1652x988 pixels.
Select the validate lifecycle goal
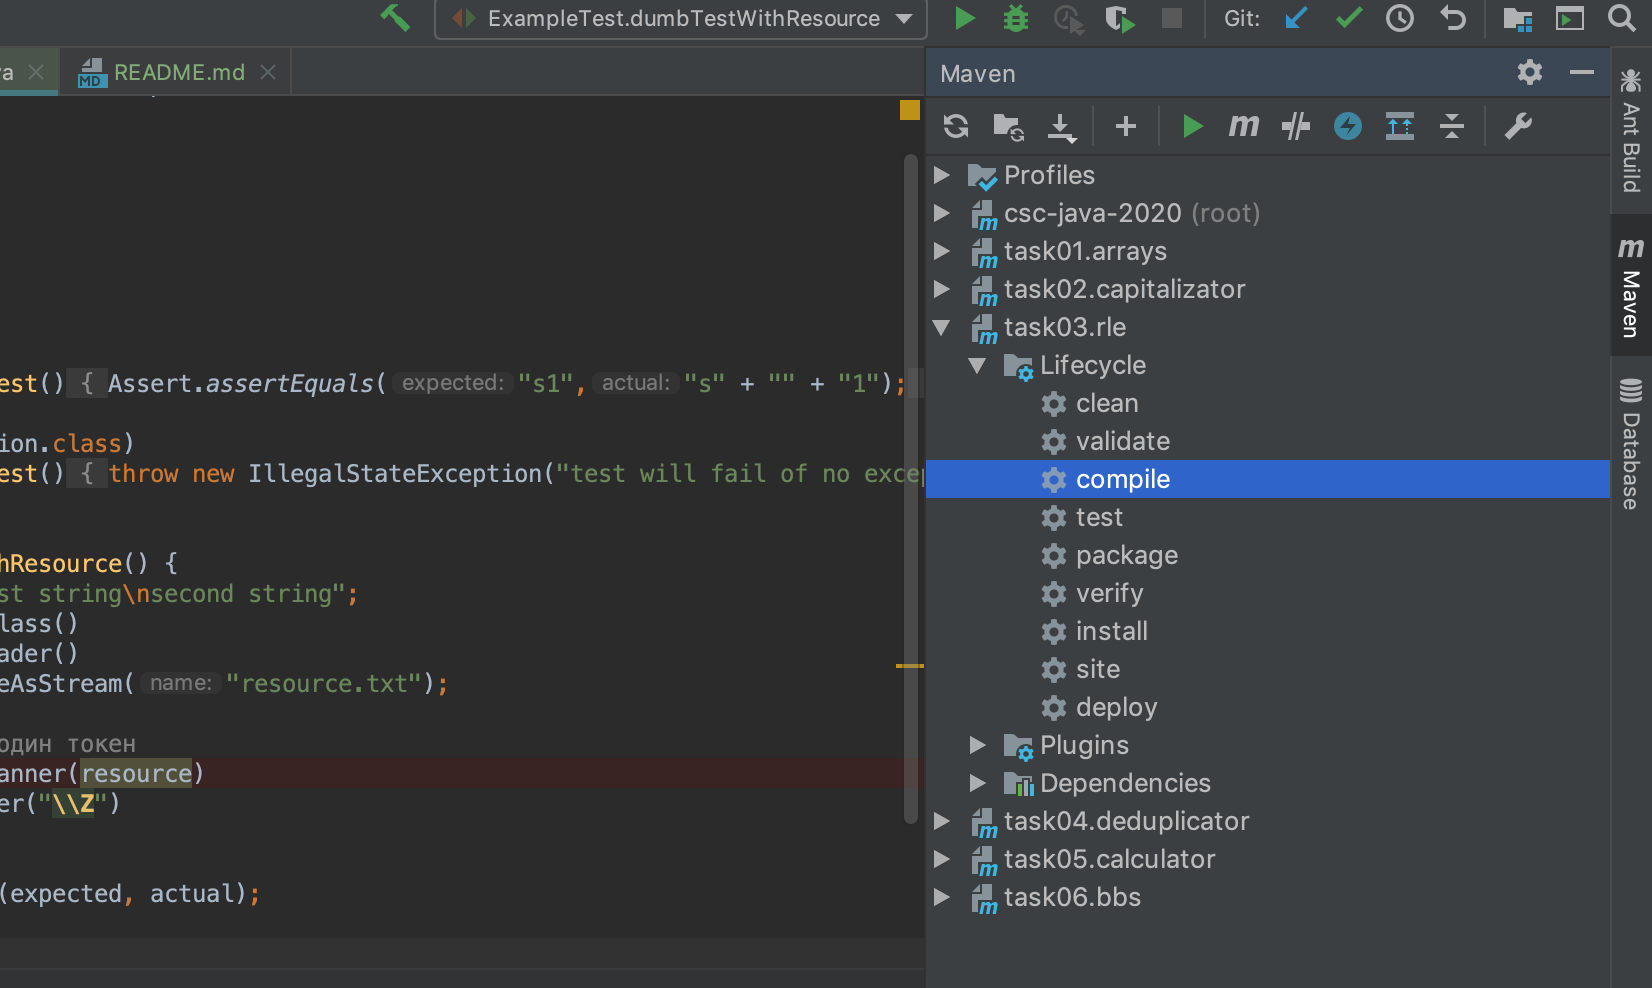pos(1268,441)
